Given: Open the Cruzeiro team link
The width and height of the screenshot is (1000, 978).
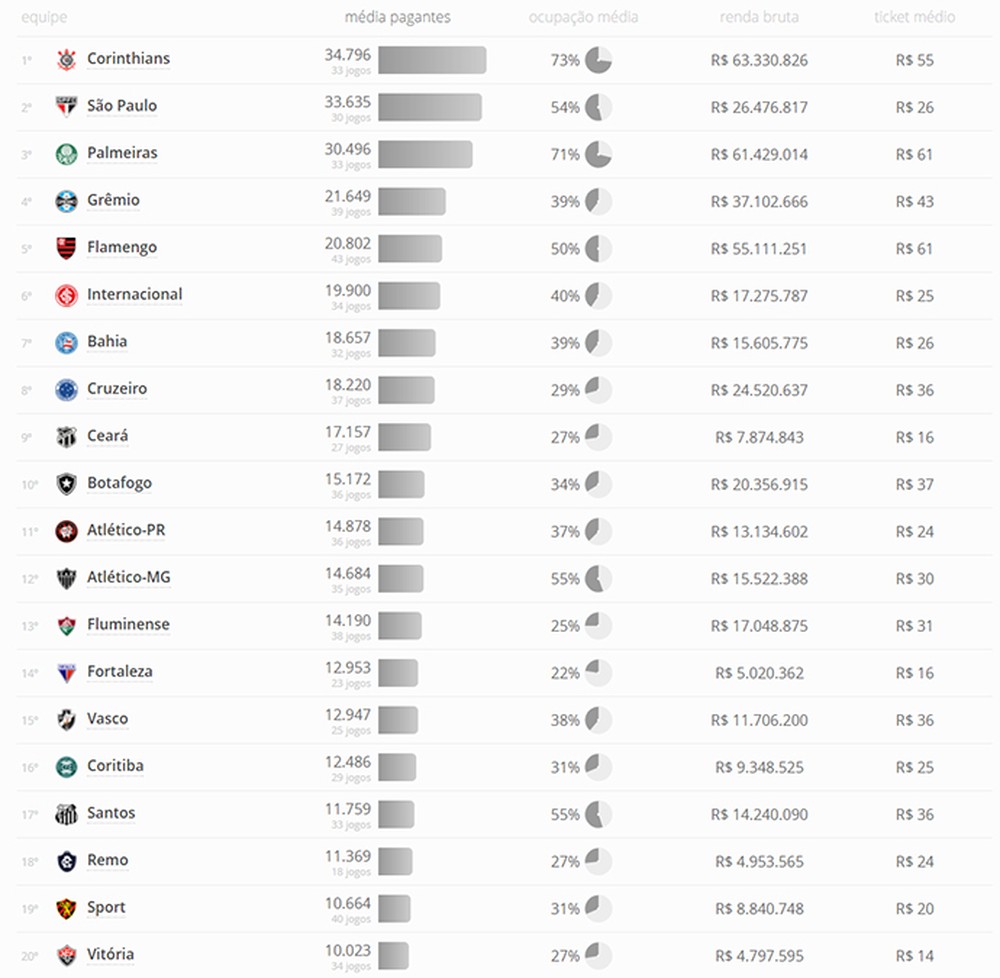Looking at the screenshot, I should pos(117,388).
